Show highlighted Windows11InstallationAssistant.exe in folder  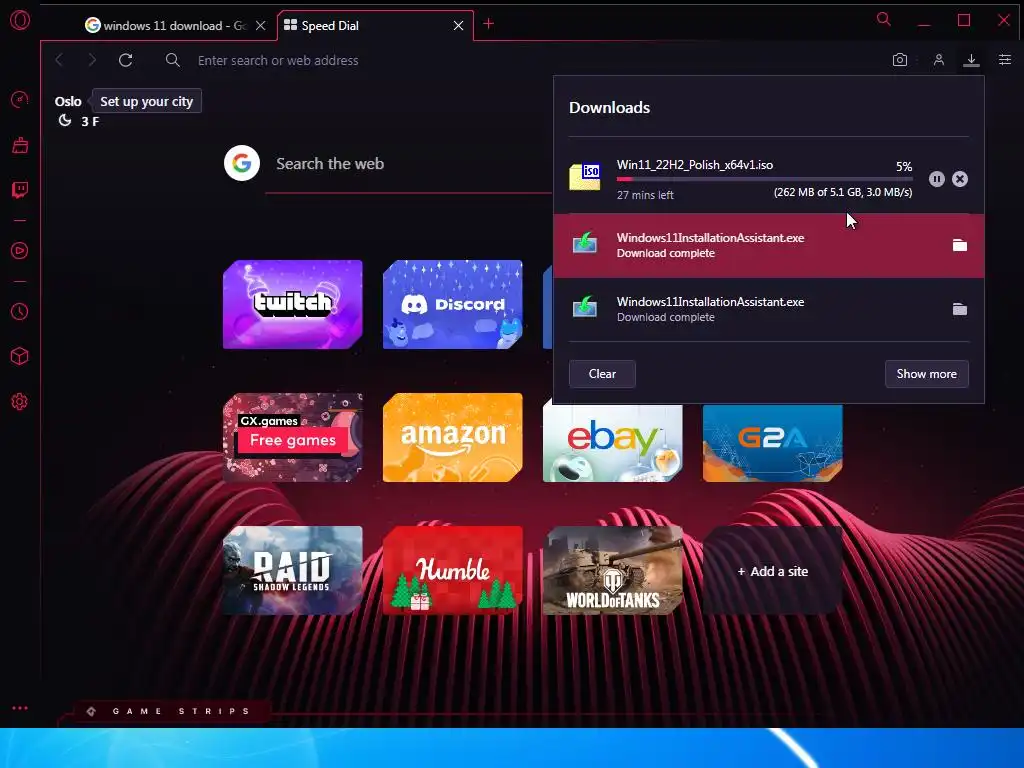coord(959,245)
